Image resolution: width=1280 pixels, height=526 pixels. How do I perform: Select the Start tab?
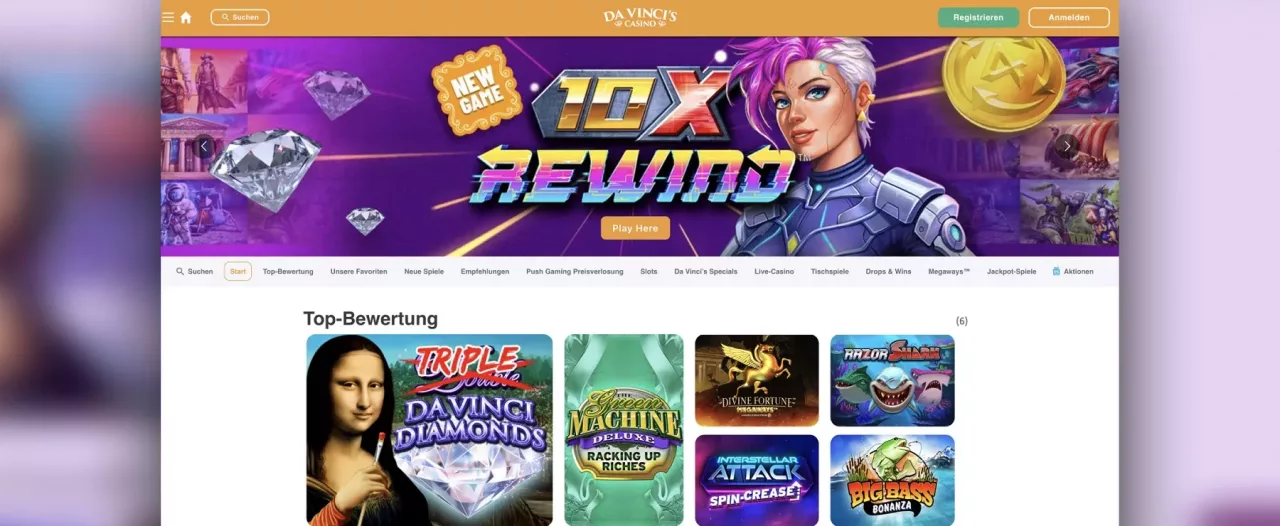point(238,271)
